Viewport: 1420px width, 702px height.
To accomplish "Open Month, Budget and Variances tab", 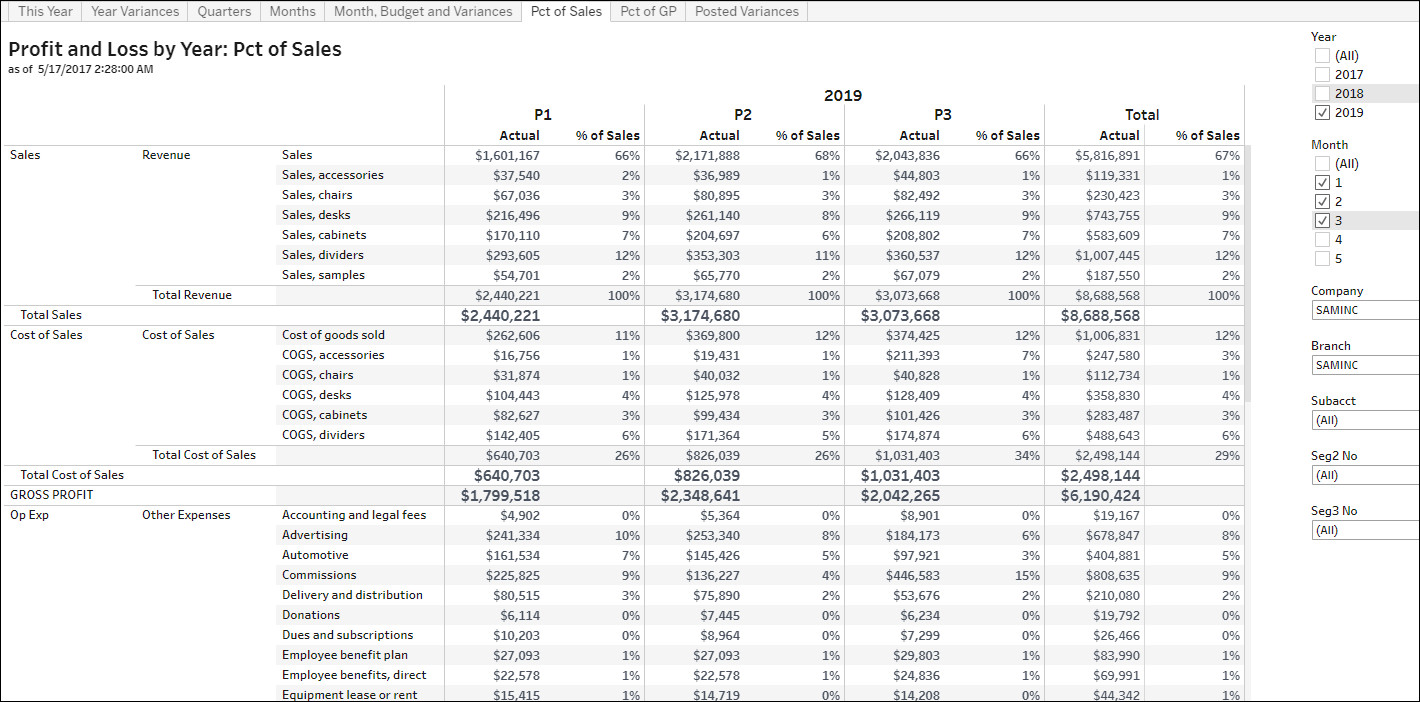I will pyautogui.click(x=423, y=12).
